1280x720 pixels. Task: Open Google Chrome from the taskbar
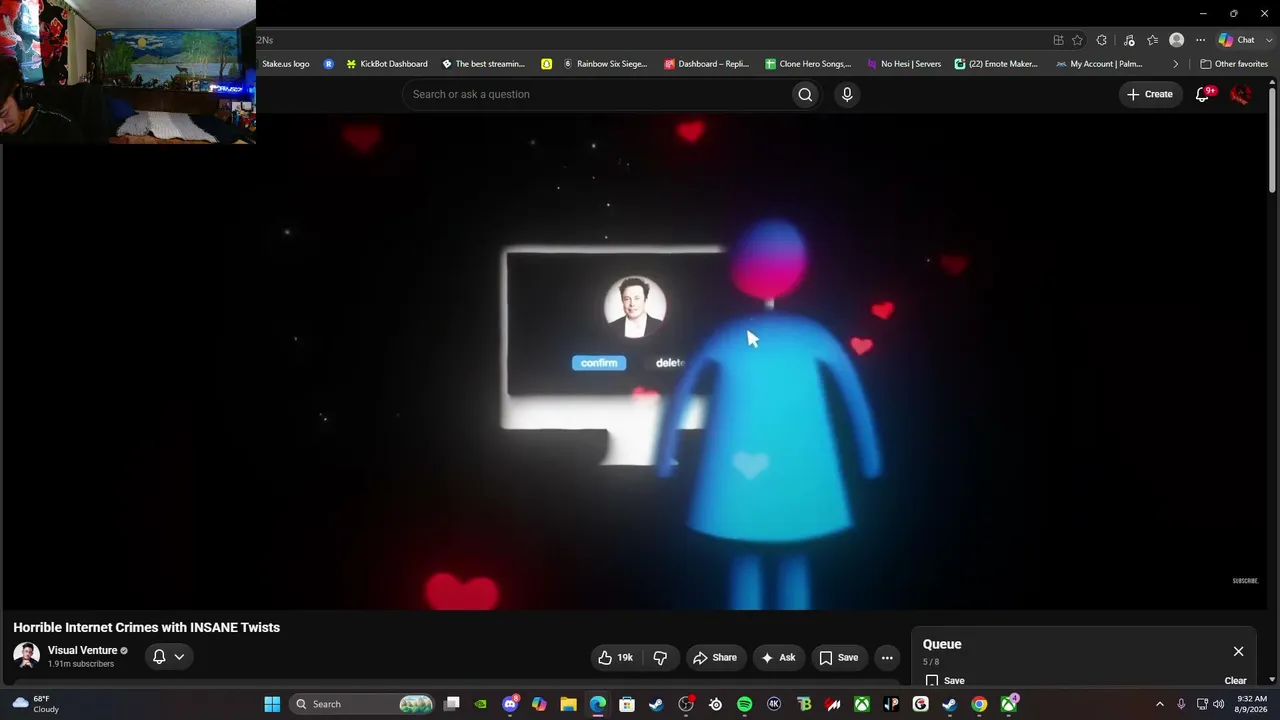click(979, 704)
